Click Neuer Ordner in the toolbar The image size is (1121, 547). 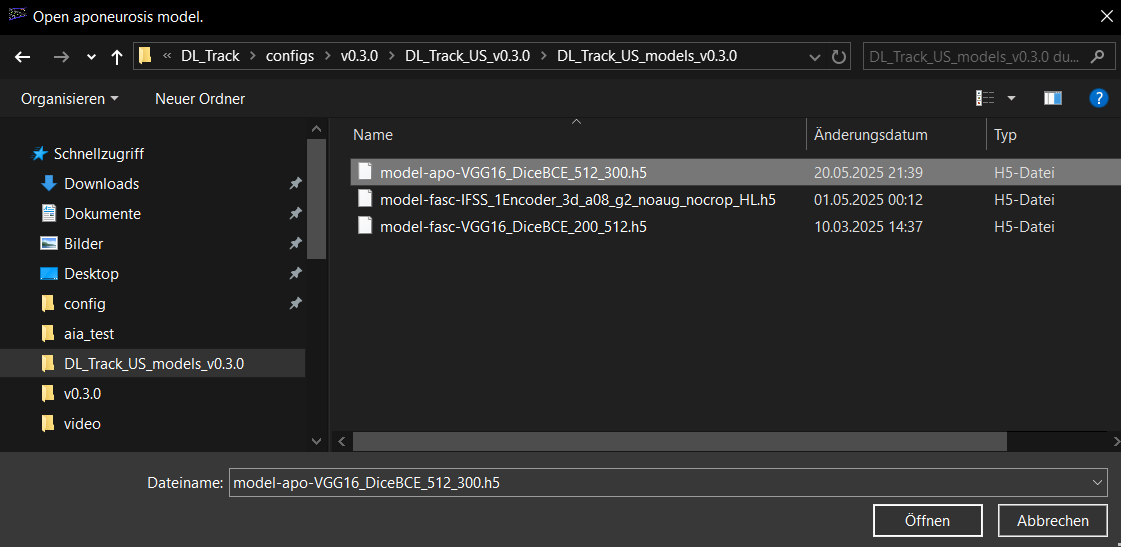tap(200, 98)
